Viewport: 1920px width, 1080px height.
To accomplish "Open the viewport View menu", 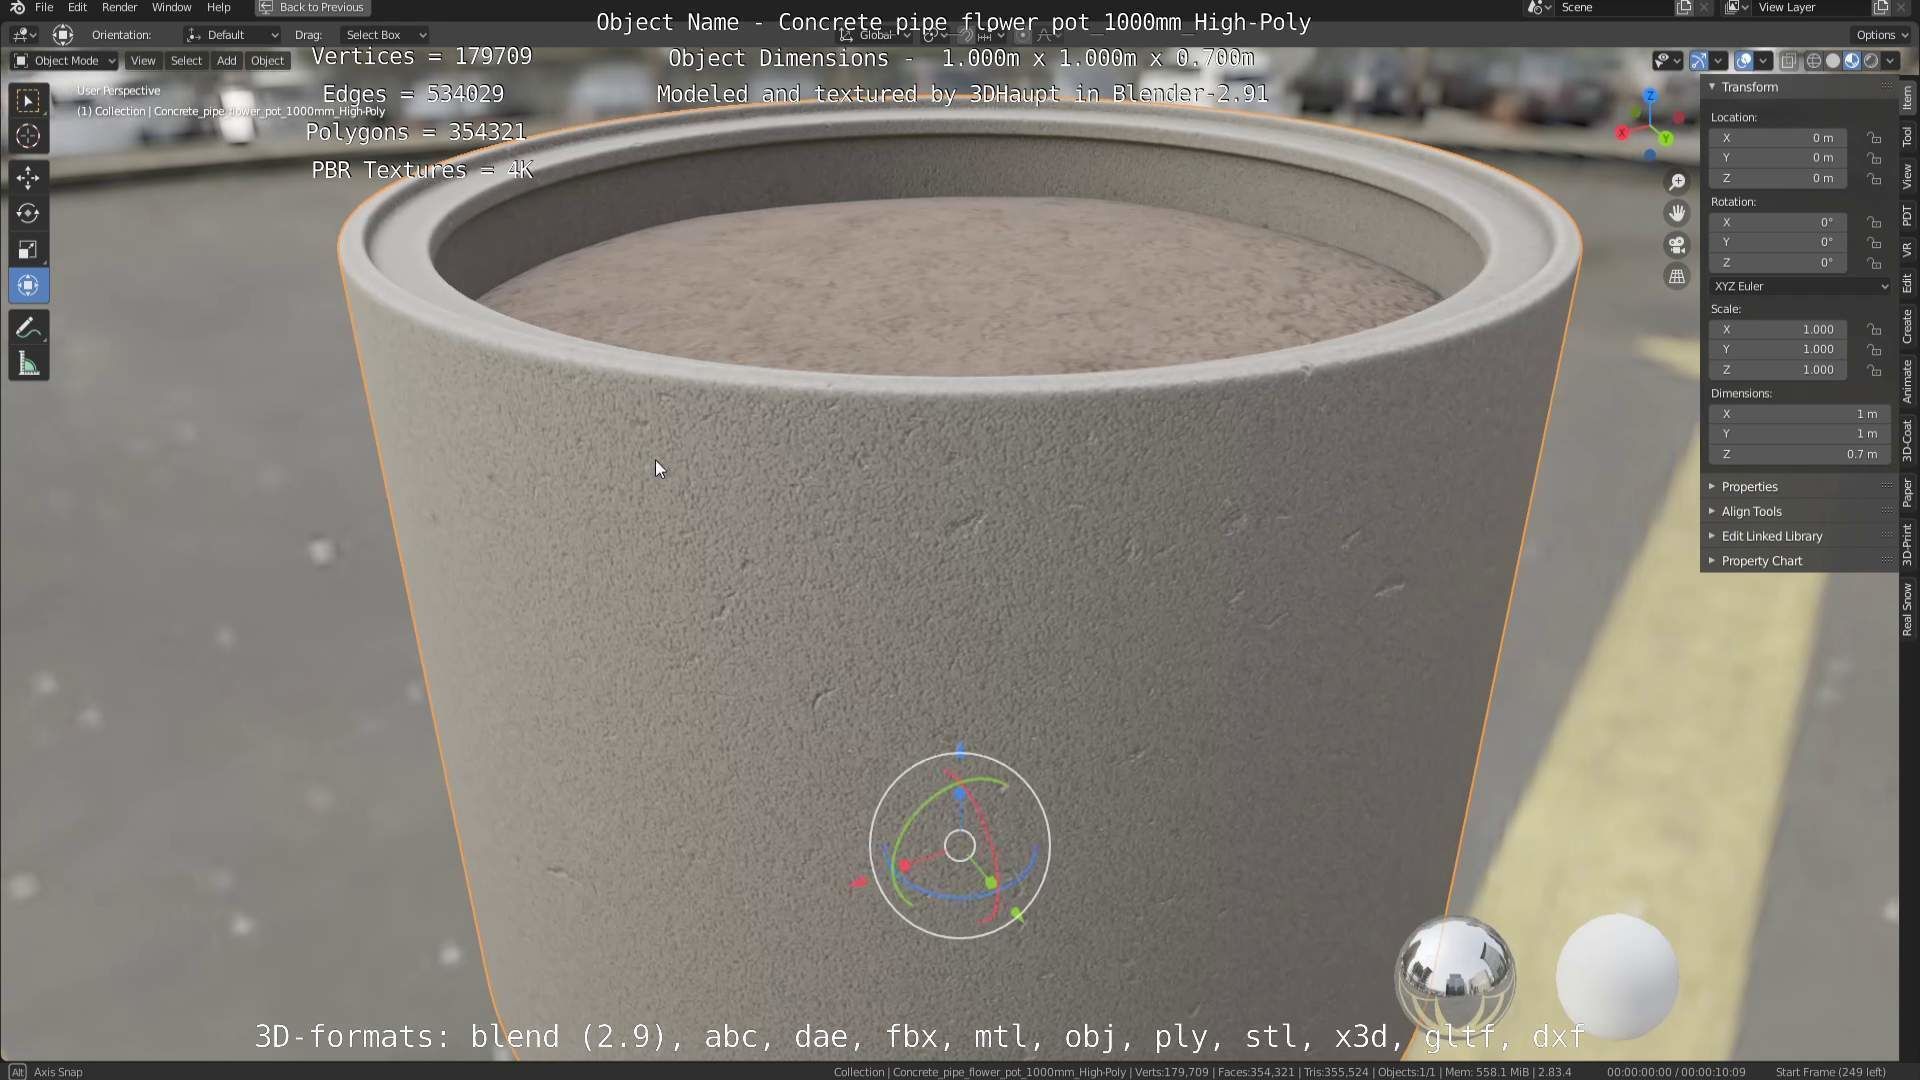I will point(143,61).
